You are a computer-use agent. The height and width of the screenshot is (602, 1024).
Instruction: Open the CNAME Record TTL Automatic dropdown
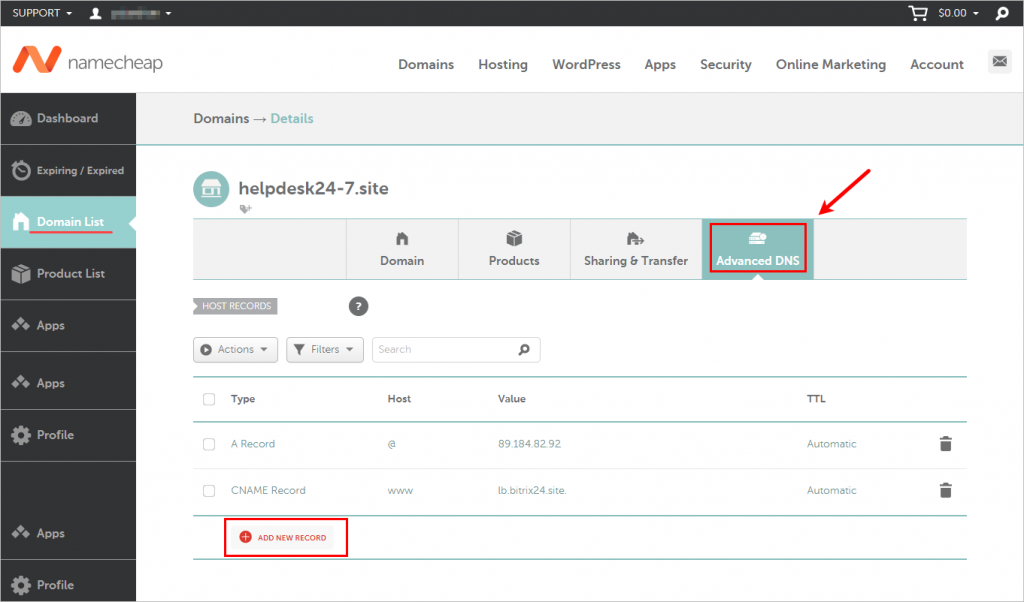[831, 490]
